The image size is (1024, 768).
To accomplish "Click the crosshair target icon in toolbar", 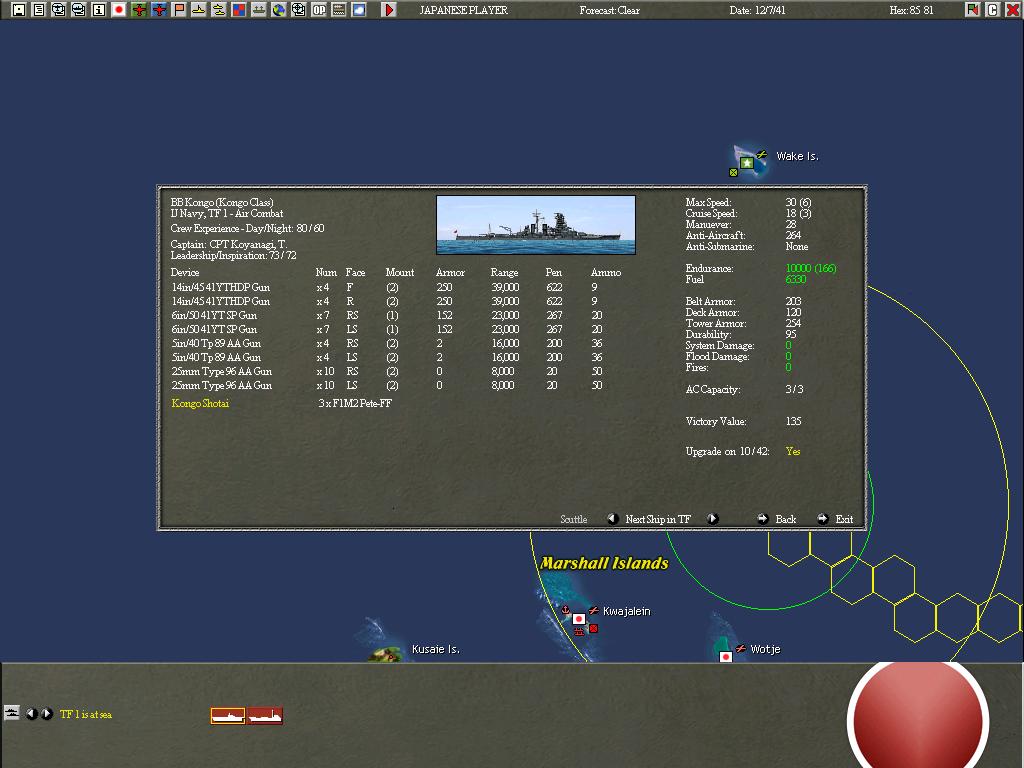I will (x=298, y=10).
